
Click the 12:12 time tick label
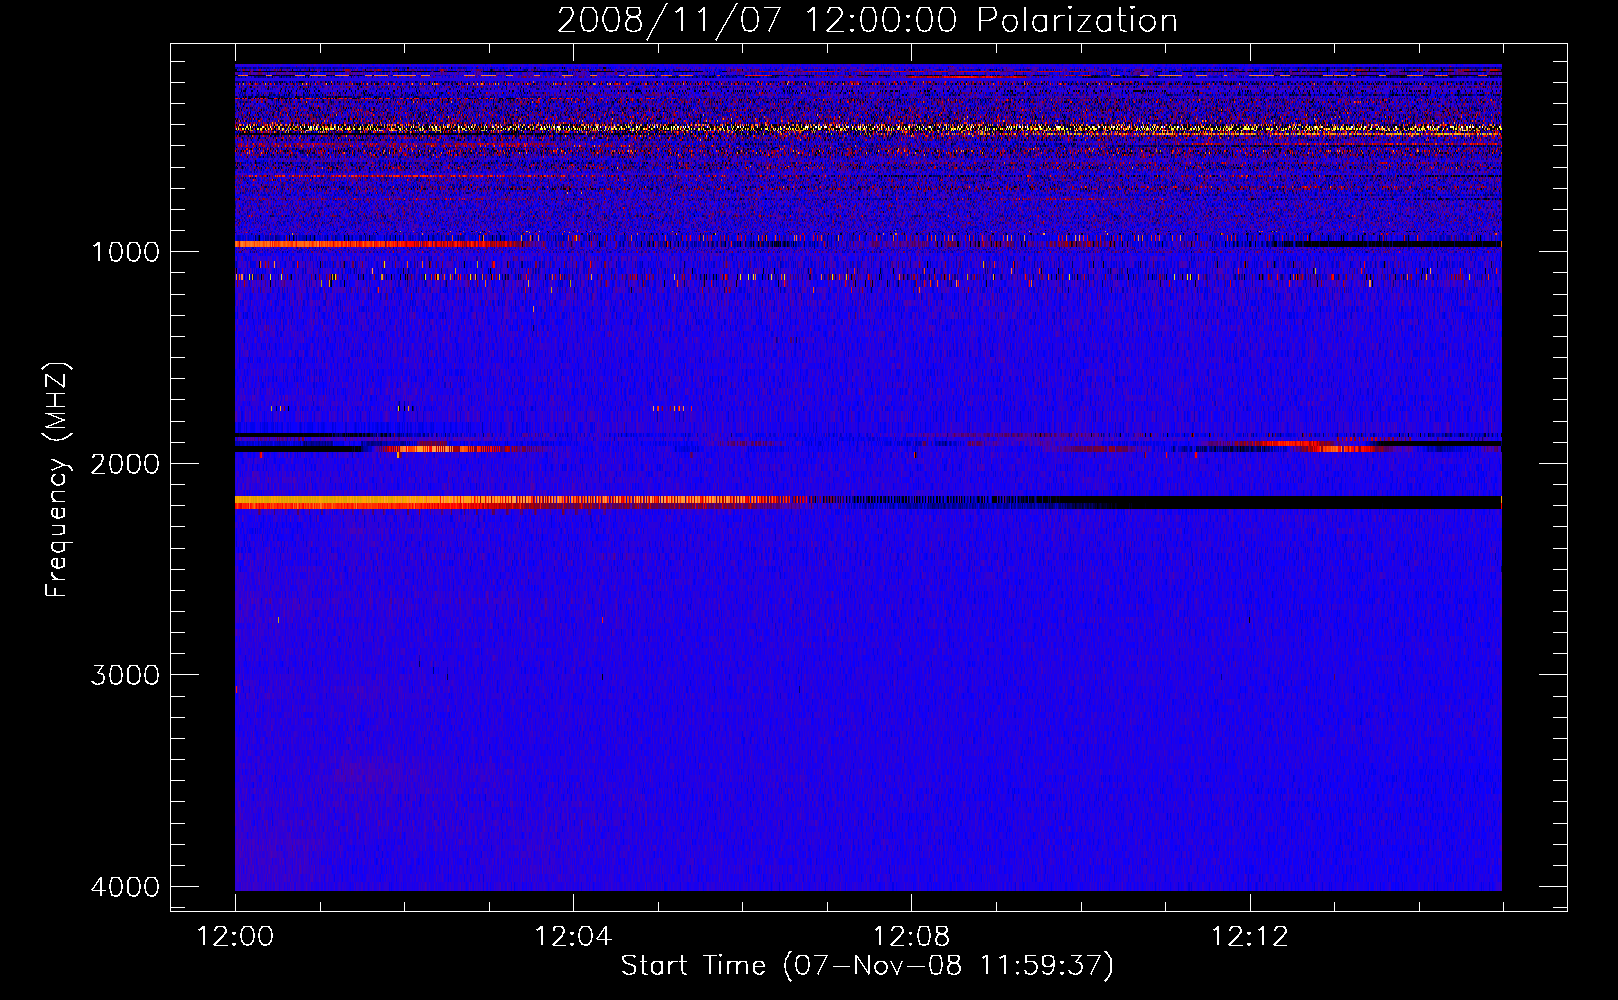[x=1249, y=937]
